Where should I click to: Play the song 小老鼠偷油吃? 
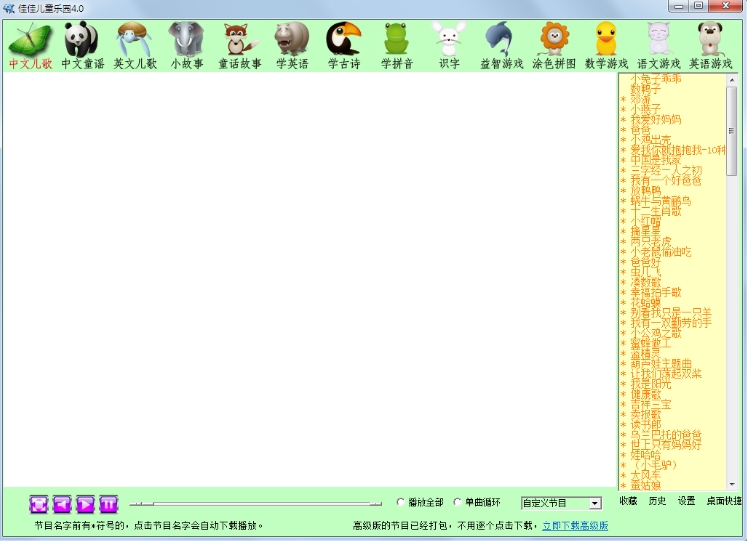[661, 252]
